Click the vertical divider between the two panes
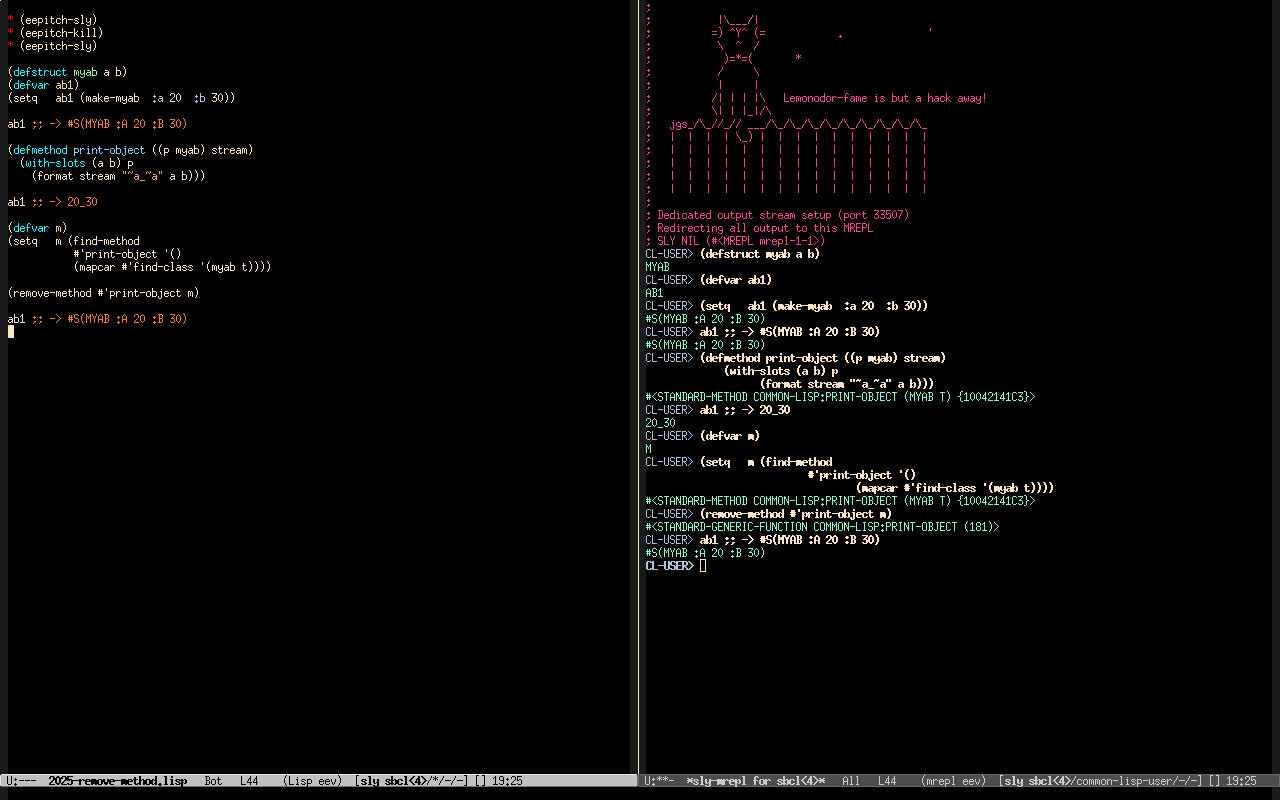Screen dimensions: 1280x800 (638, 400)
